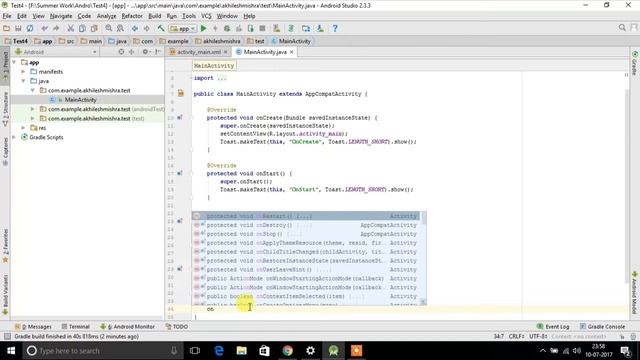The height and width of the screenshot is (360, 640).
Task: Toggle the Captures side panel
Action: click(5, 151)
